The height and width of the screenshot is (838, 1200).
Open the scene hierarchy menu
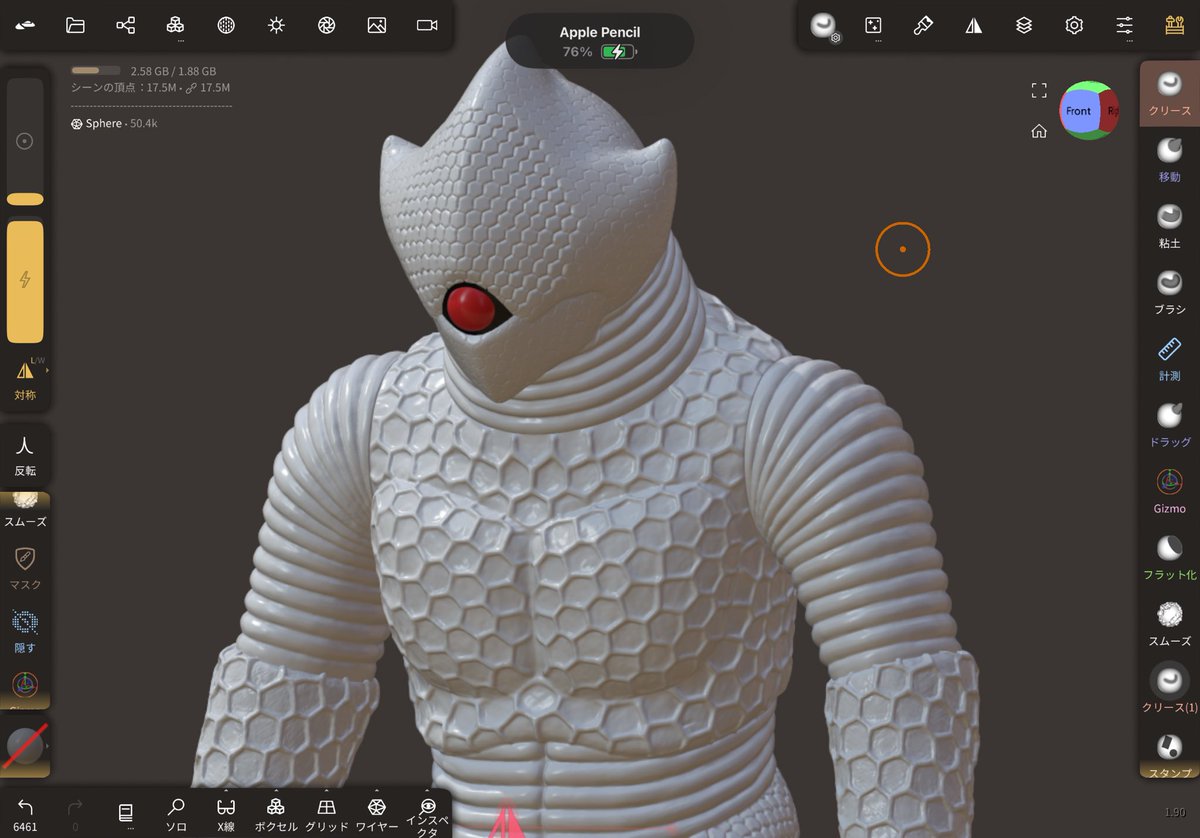click(x=125, y=25)
